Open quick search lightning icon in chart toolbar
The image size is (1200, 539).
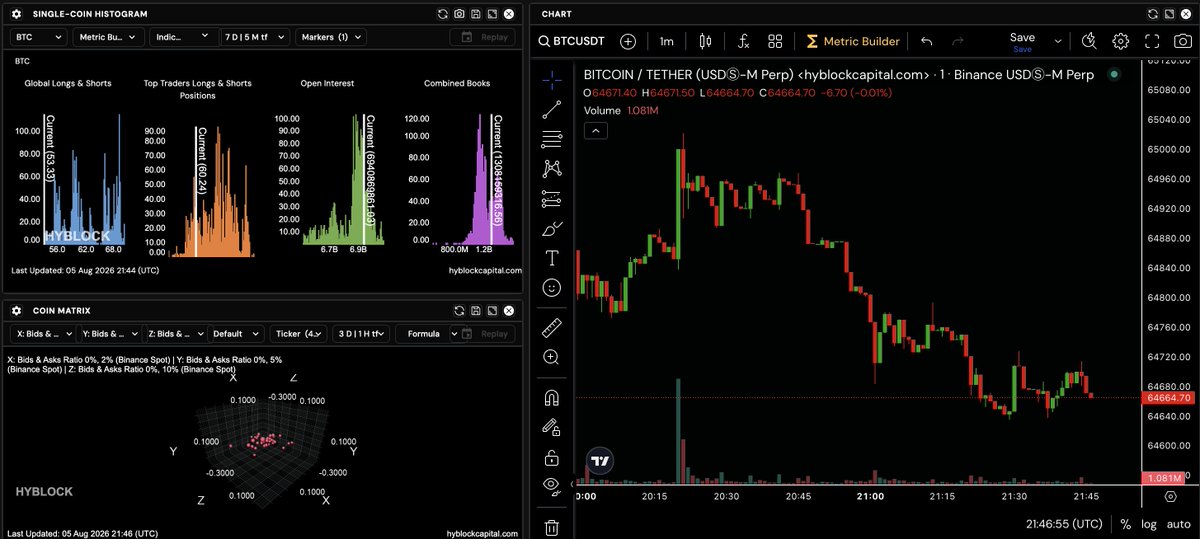pyautogui.click(x=1089, y=41)
